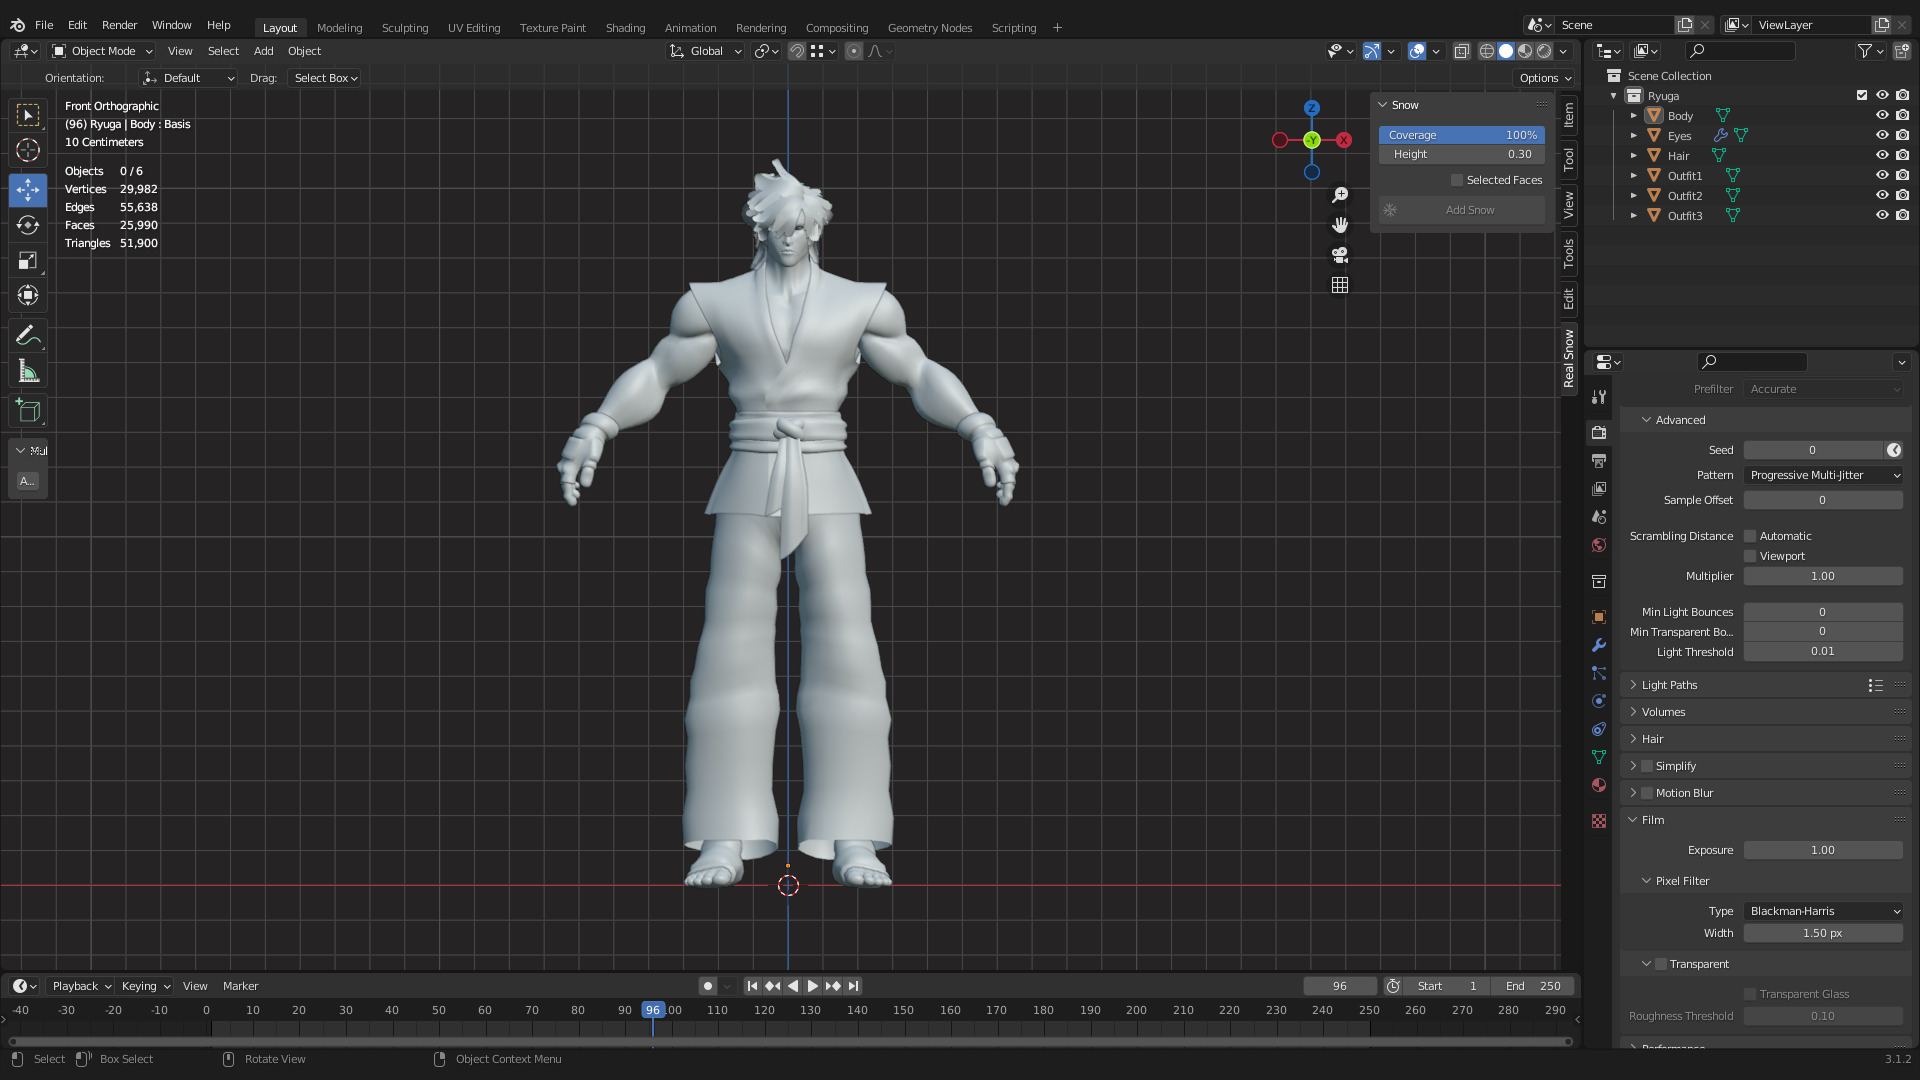This screenshot has height=1080, width=1920.
Task: Enable the Selected Faces checkbox
Action: (1457, 180)
